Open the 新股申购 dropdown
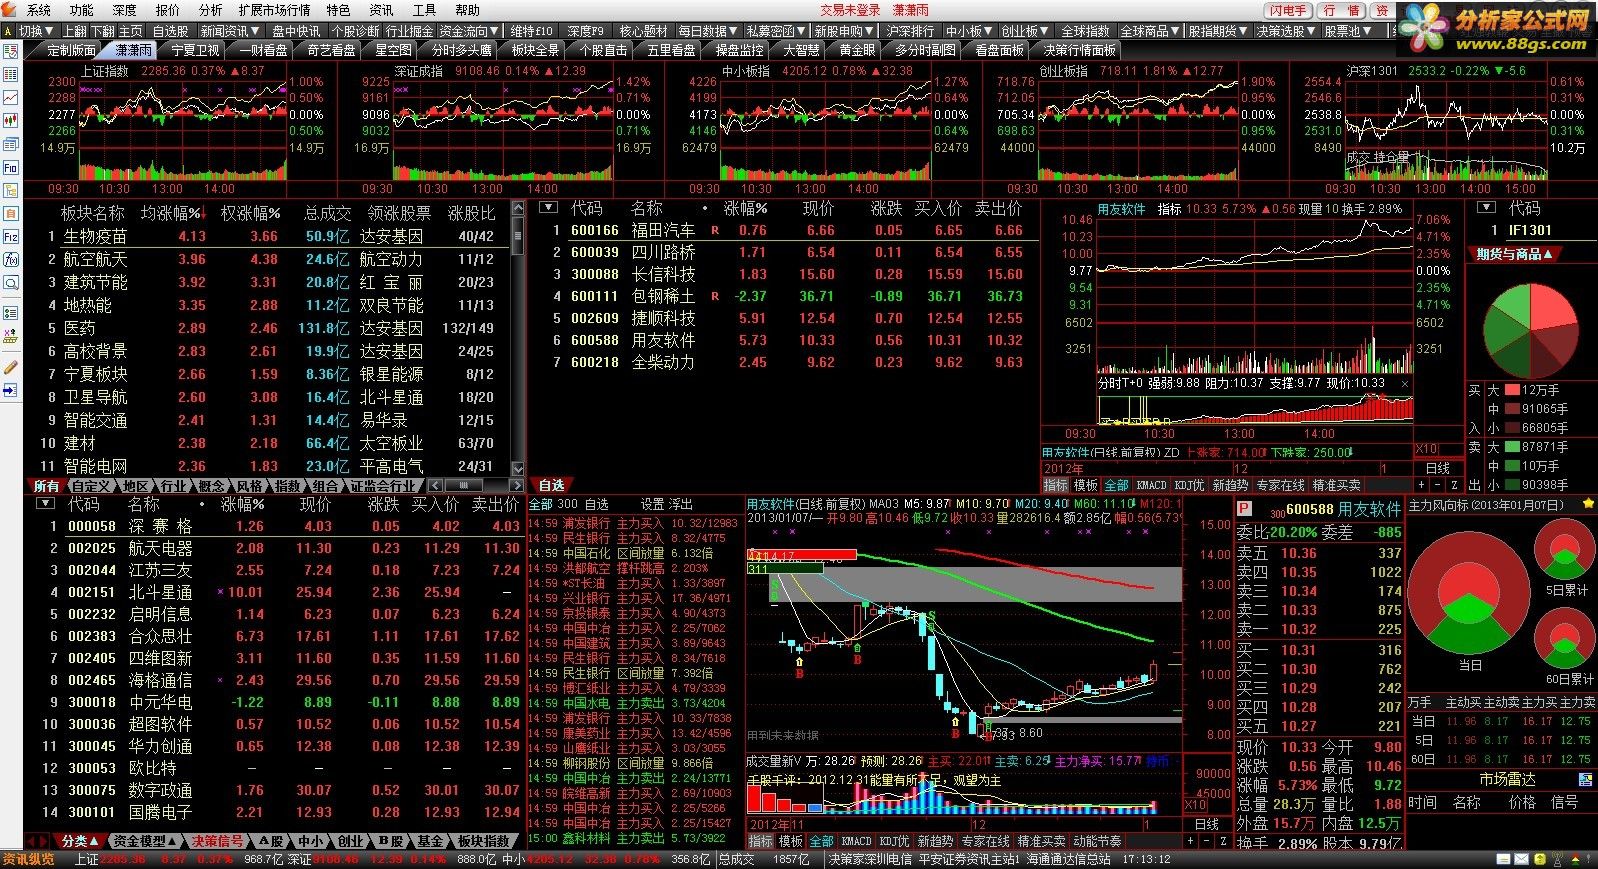 [843, 31]
